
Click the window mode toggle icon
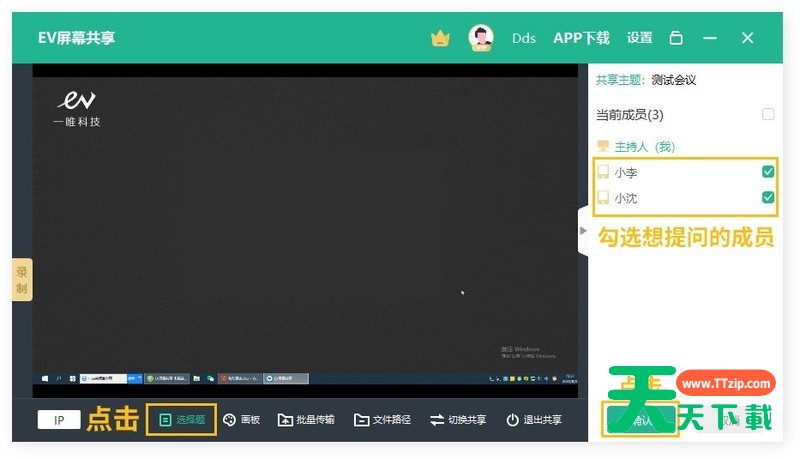click(x=676, y=38)
